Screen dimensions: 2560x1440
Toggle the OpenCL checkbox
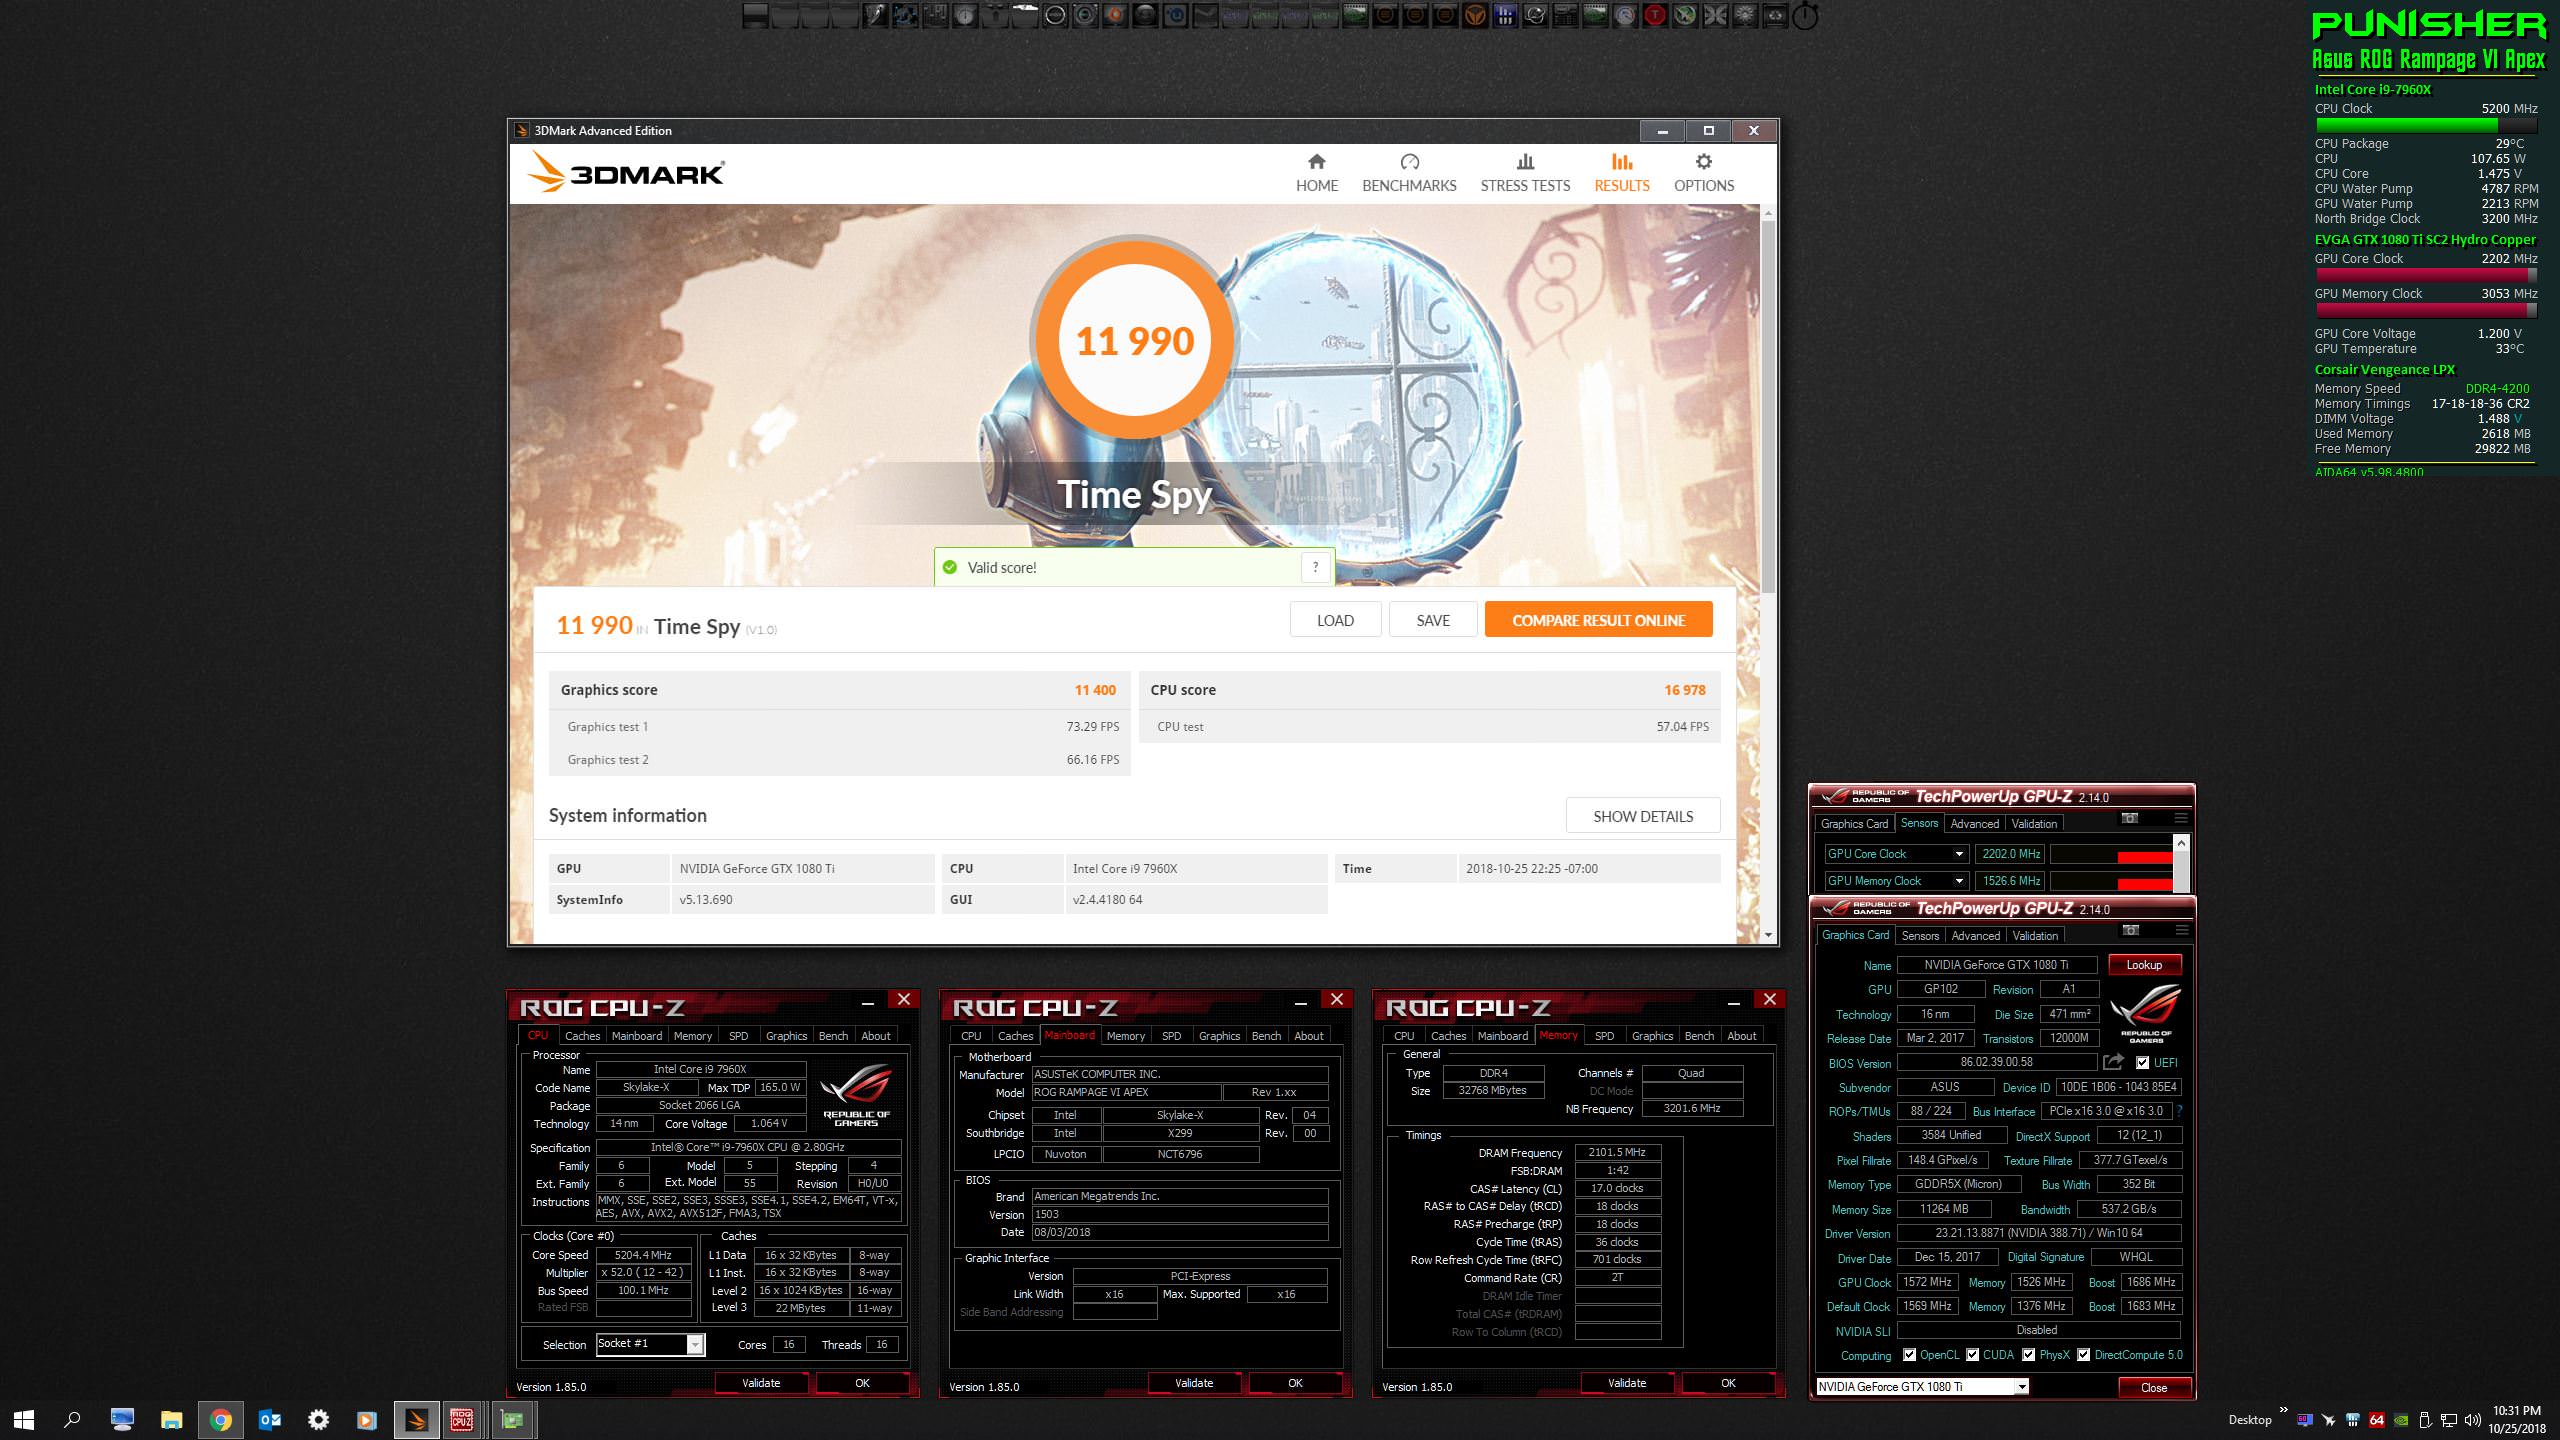[x=1910, y=1355]
